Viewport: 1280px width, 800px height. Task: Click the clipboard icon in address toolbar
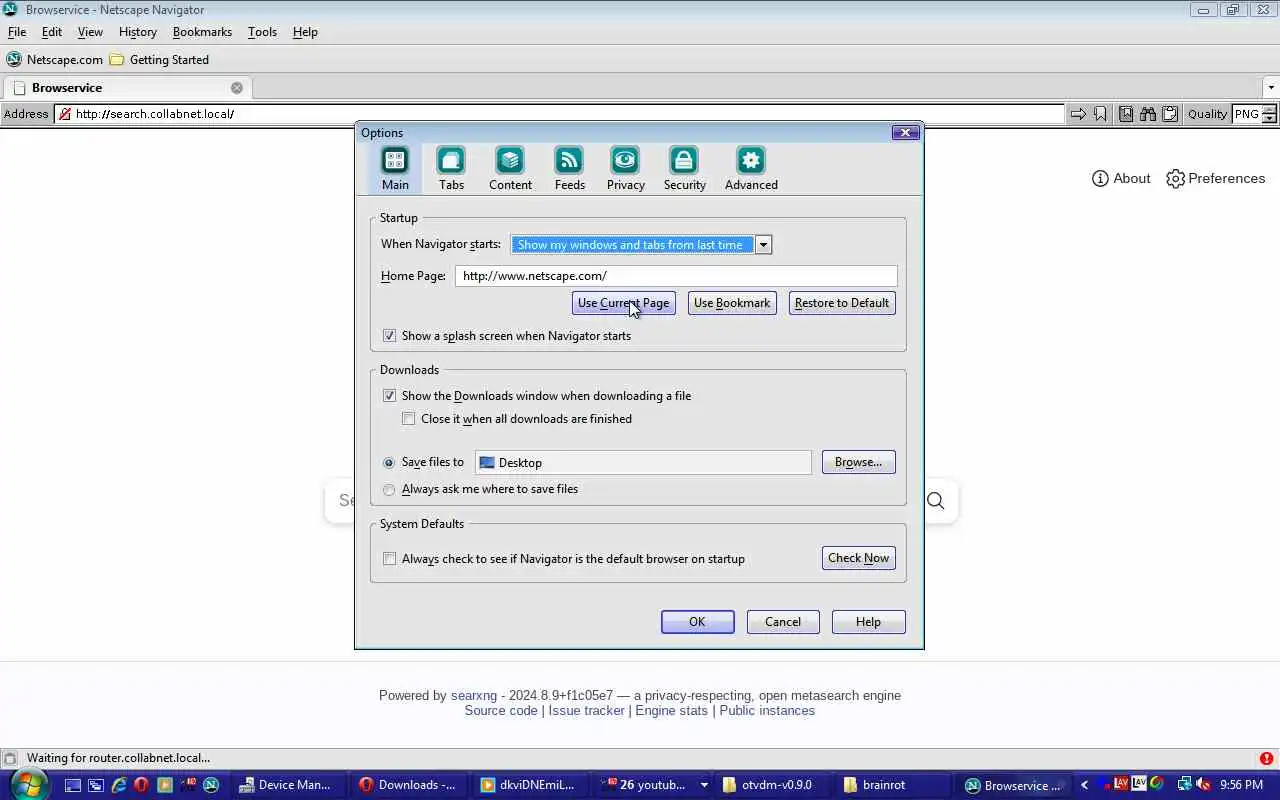coord(1170,114)
